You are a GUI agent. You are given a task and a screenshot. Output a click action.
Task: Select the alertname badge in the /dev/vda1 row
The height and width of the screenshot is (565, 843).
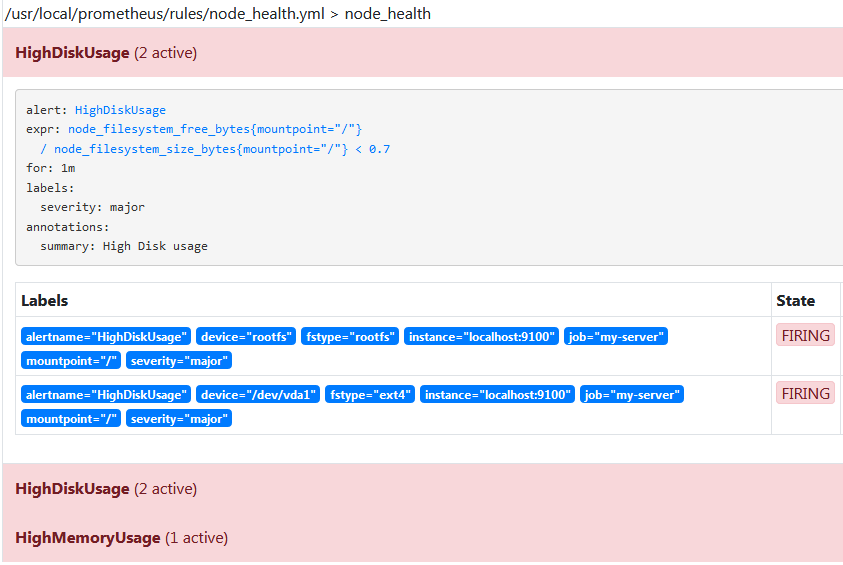106,395
